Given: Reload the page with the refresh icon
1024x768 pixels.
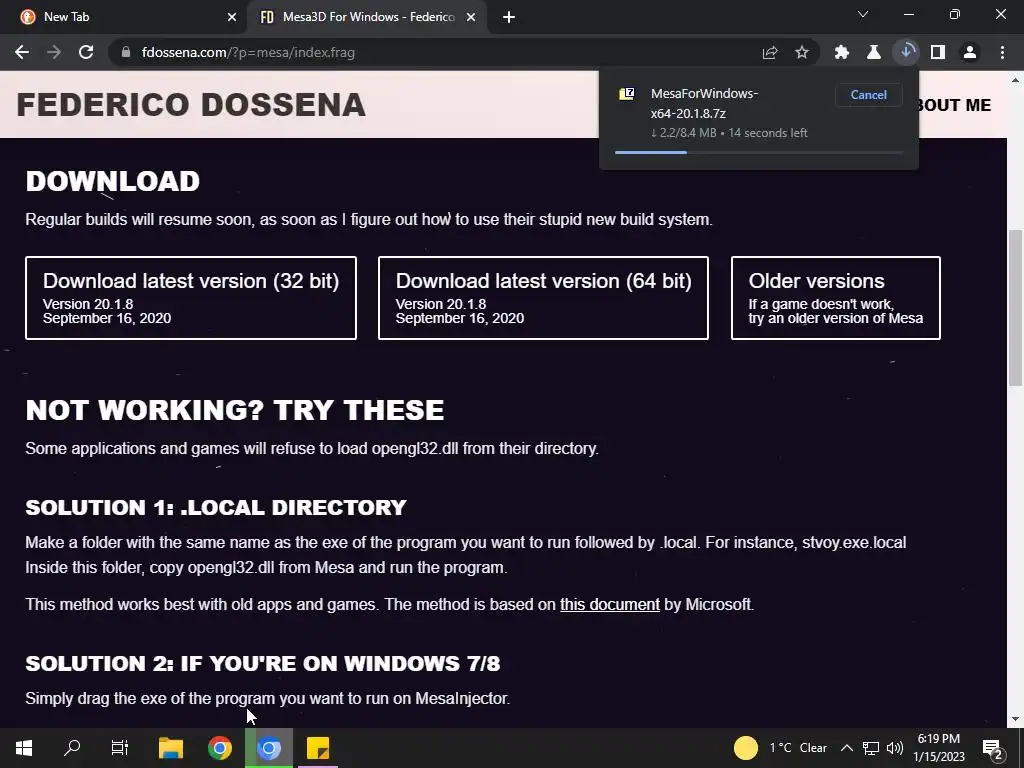Looking at the screenshot, I should click(x=86, y=52).
